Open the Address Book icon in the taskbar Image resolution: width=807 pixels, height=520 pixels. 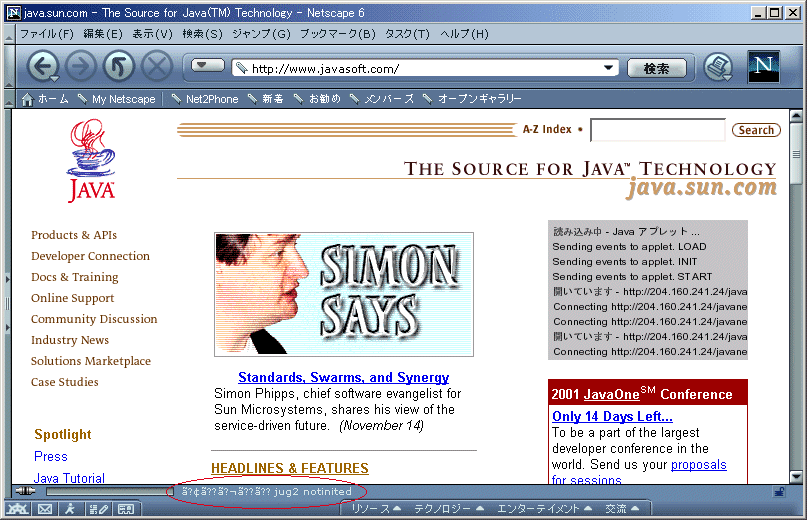[126, 509]
